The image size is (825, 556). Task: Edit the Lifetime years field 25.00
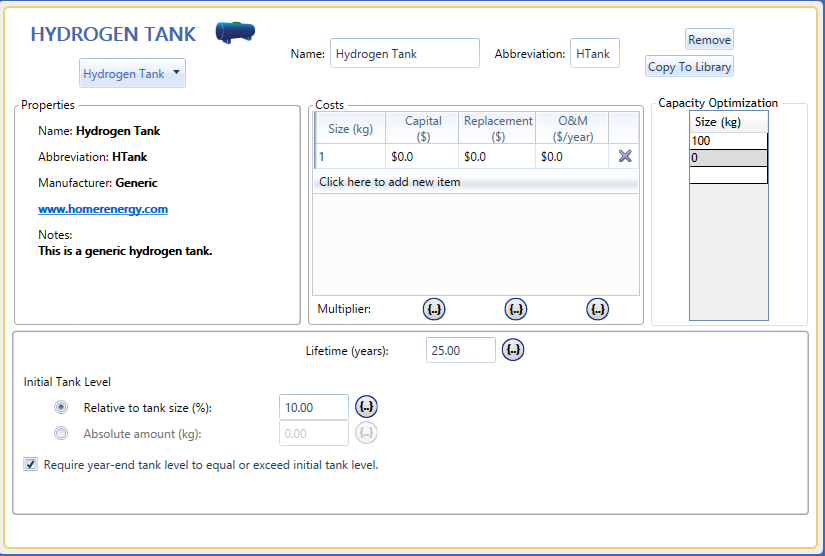coord(460,350)
